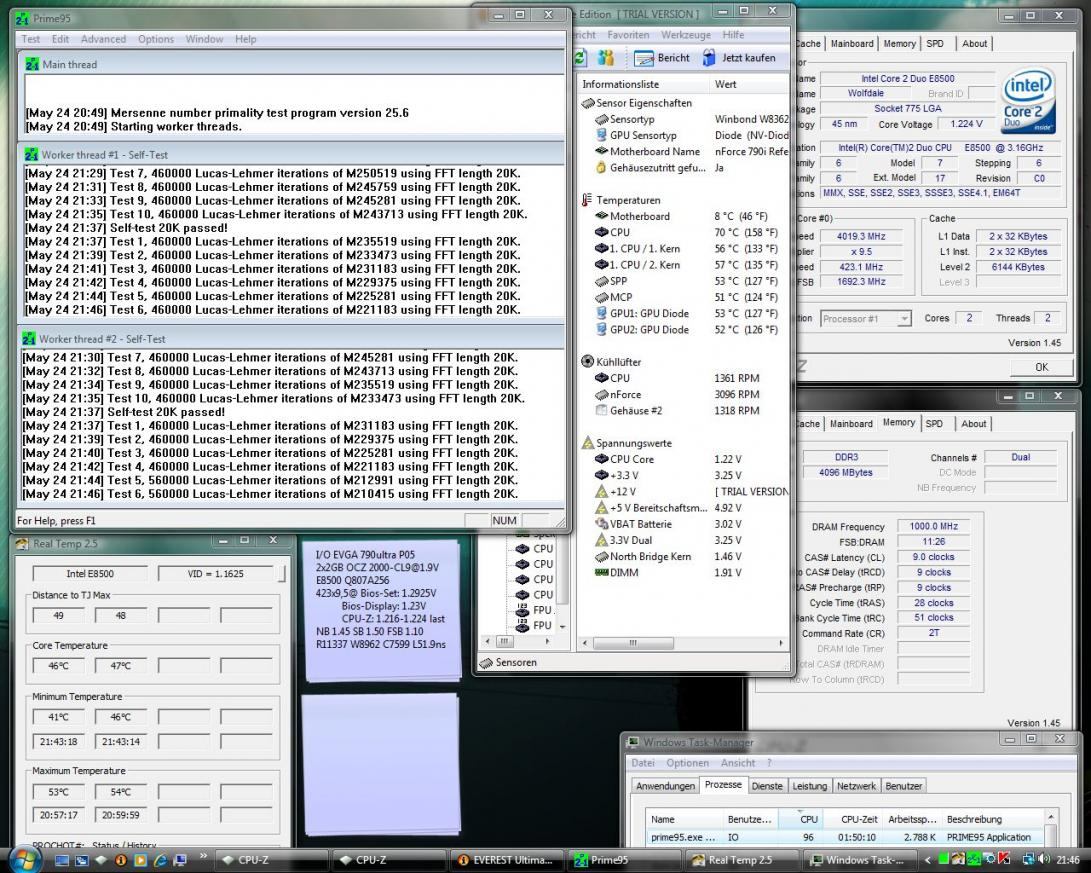Click the EVEREST Ultimate taskbar button
This screenshot has width=1091, height=873.
pos(506,860)
